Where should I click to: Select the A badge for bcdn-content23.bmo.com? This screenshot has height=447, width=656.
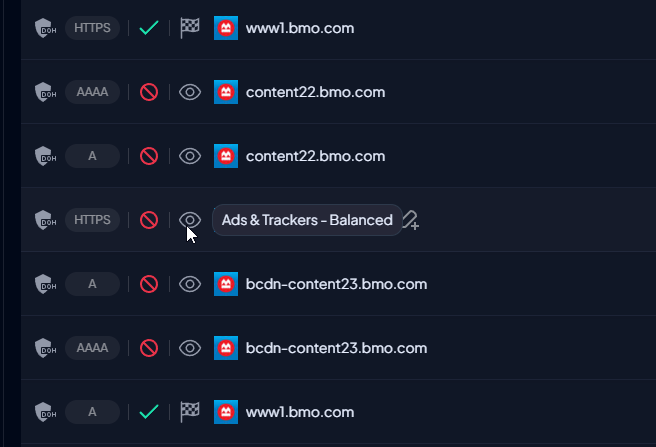92,284
